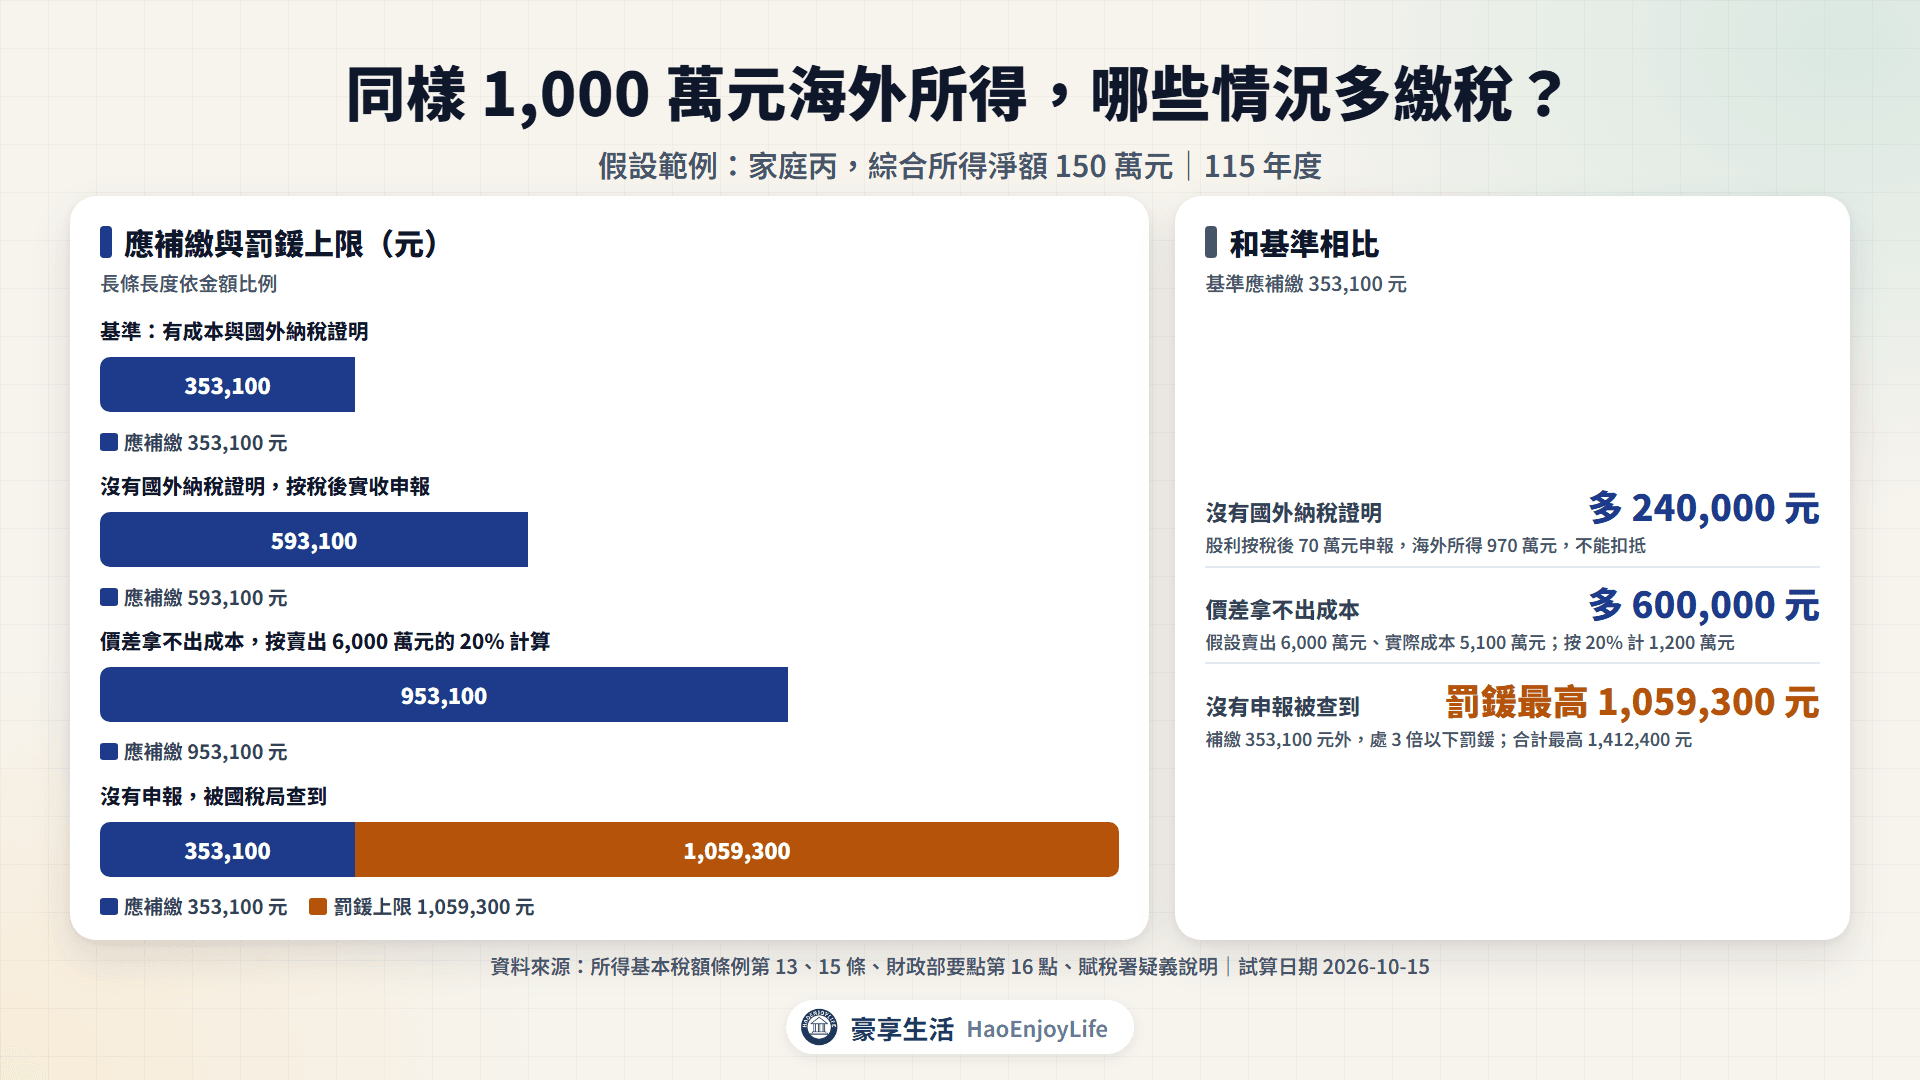Screen dimensions: 1920x1080
Task: Click the 應補繳與罰鍰上限(元) panel heading
Action: coord(282,243)
